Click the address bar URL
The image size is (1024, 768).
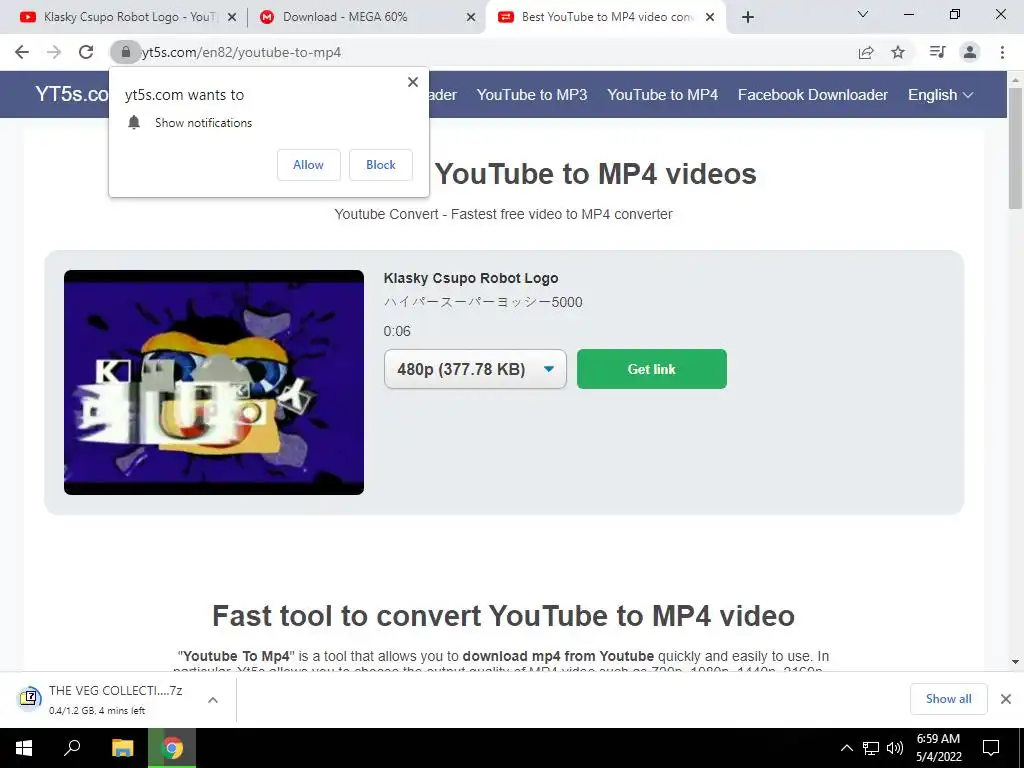[x=242, y=52]
